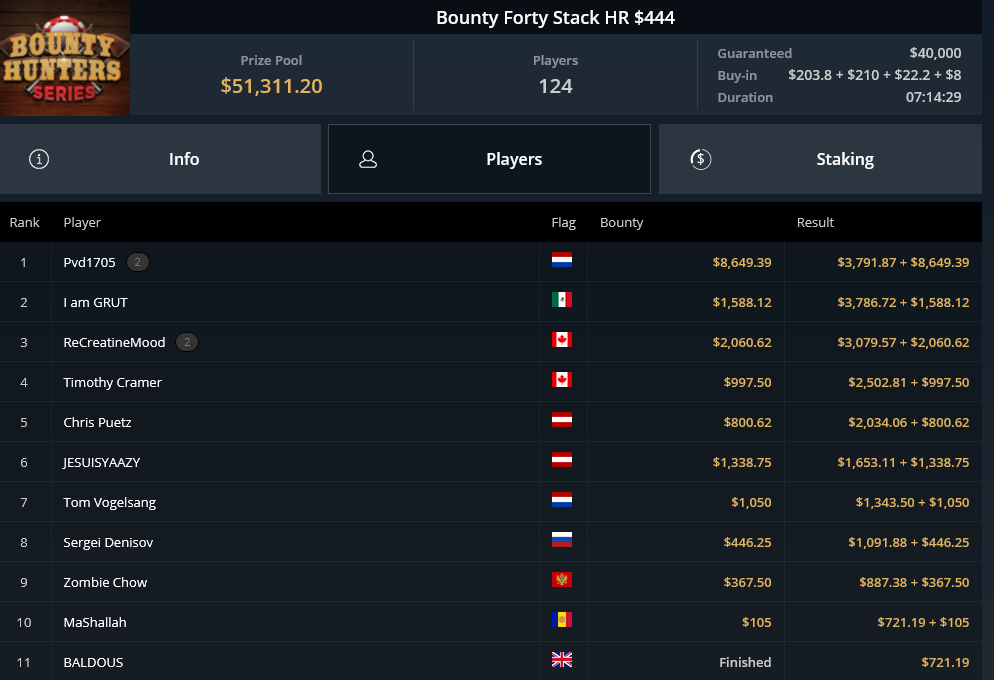
Task: Sort by the Result column header
Action: click(x=815, y=222)
